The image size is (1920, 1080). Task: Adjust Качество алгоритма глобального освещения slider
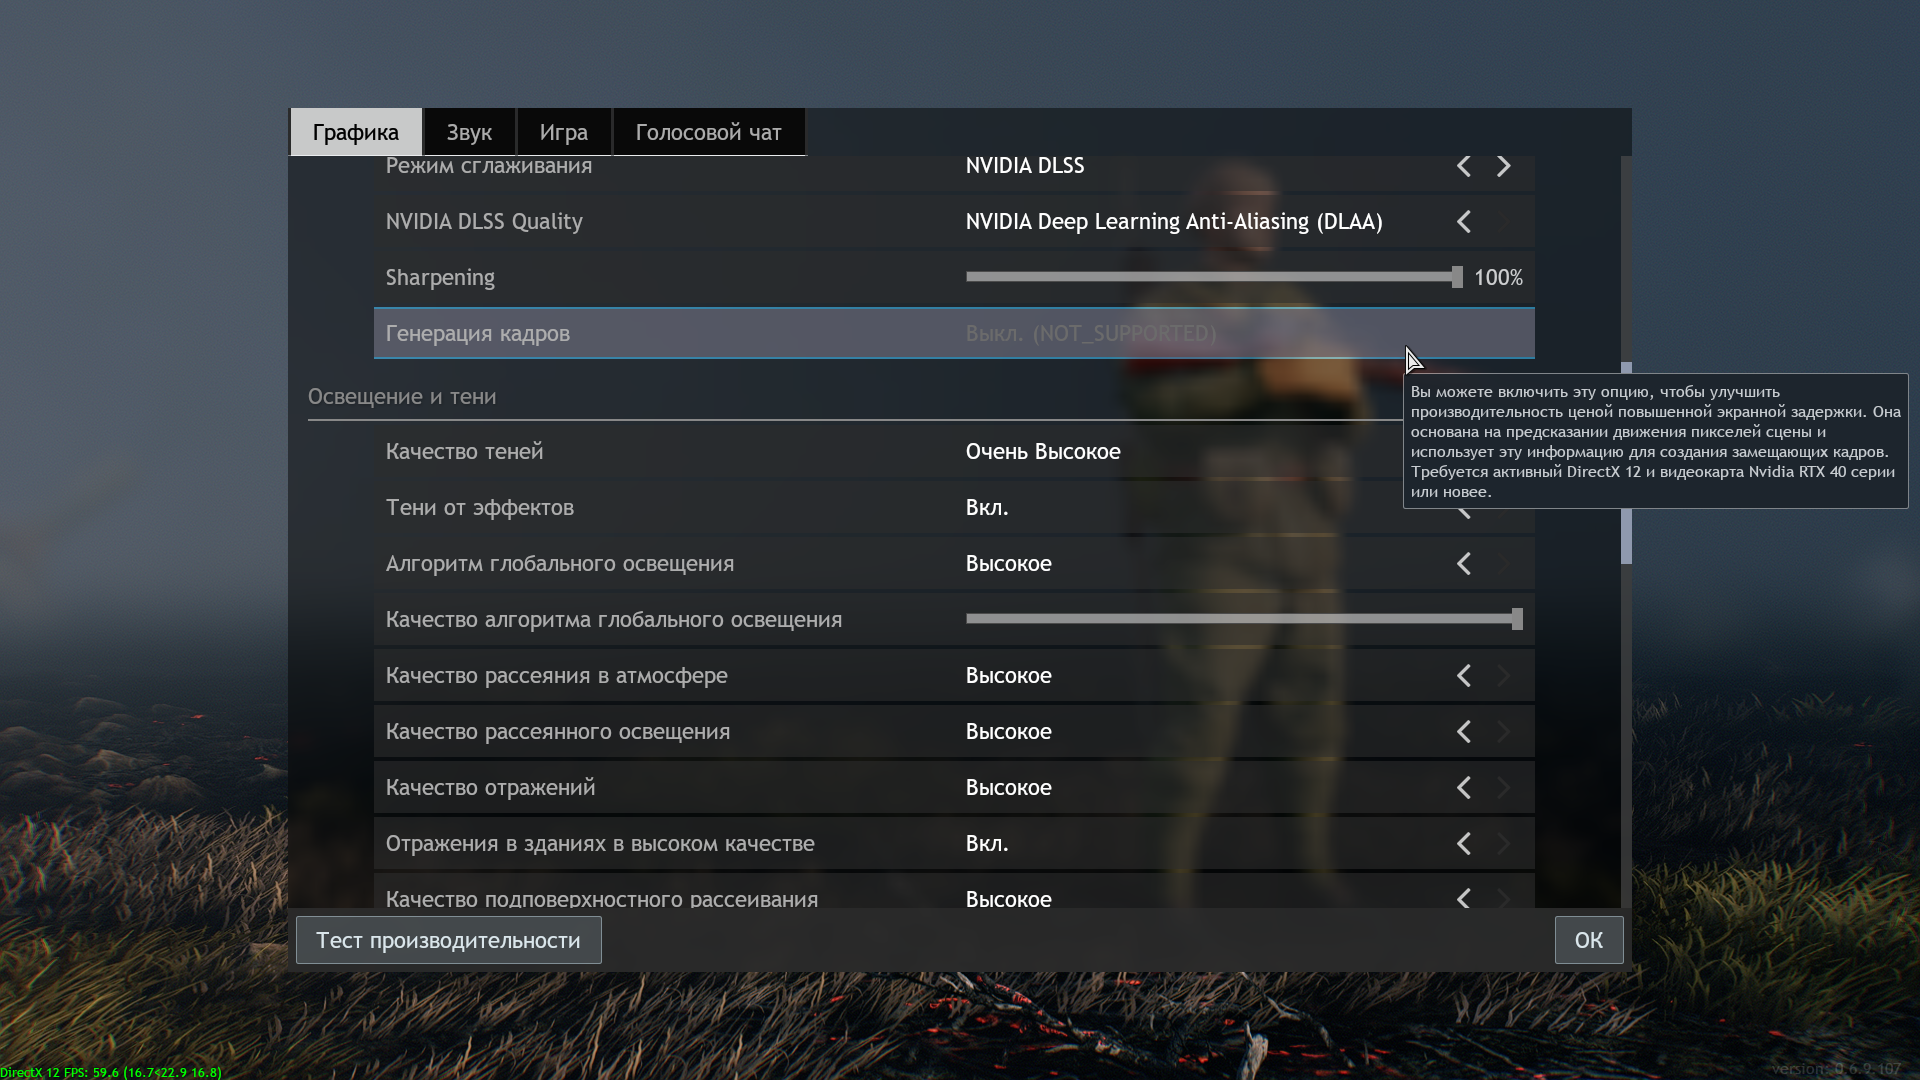point(1244,619)
